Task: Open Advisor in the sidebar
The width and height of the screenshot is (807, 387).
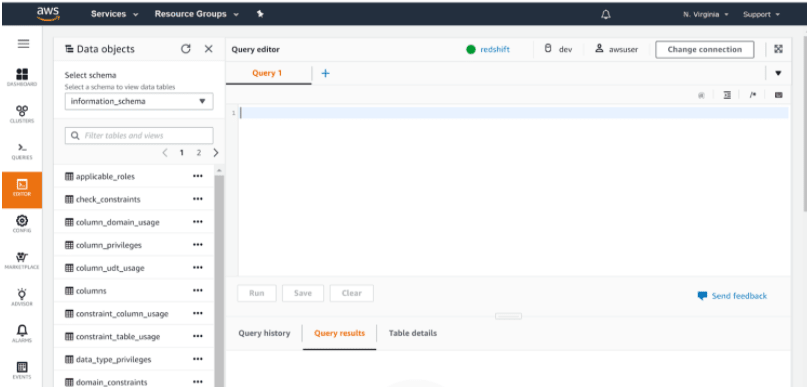Action: coord(22,297)
